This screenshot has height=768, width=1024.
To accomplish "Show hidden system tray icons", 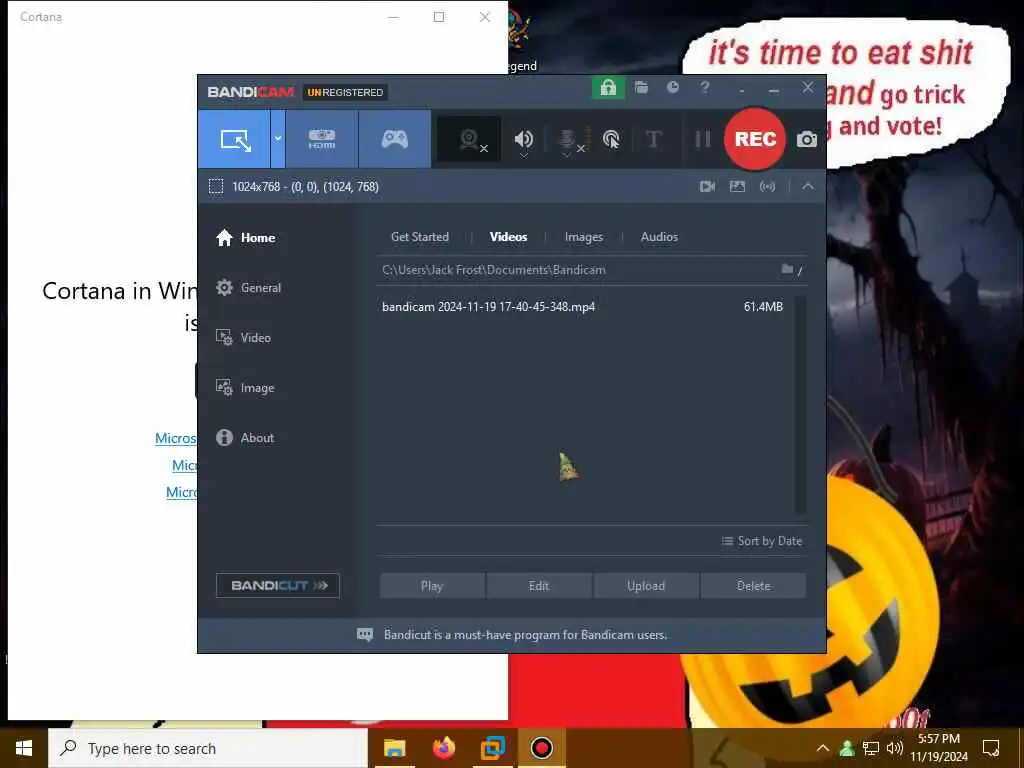I will coord(823,748).
